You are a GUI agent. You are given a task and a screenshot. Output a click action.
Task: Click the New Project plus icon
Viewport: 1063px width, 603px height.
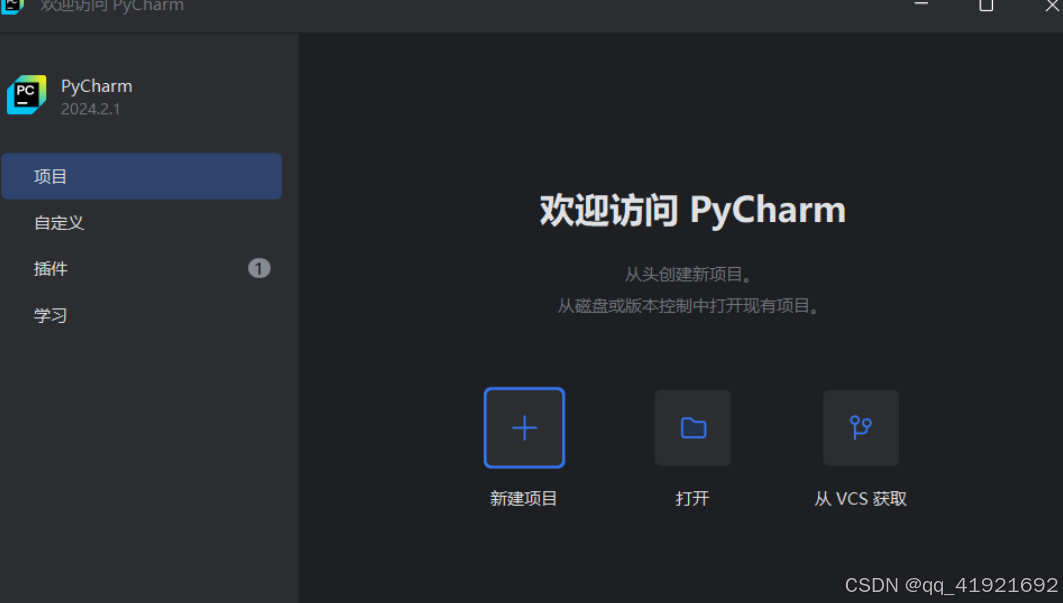pos(524,428)
